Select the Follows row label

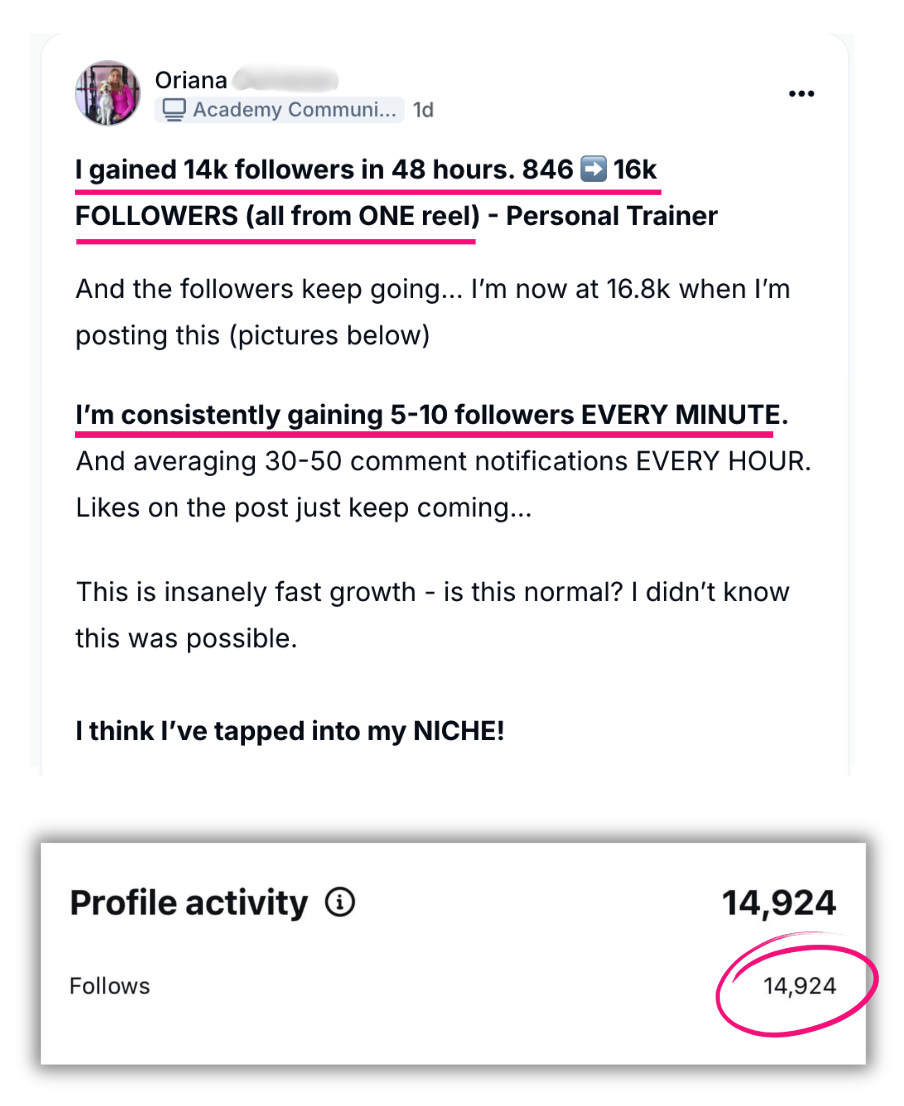pyautogui.click(x=110, y=986)
